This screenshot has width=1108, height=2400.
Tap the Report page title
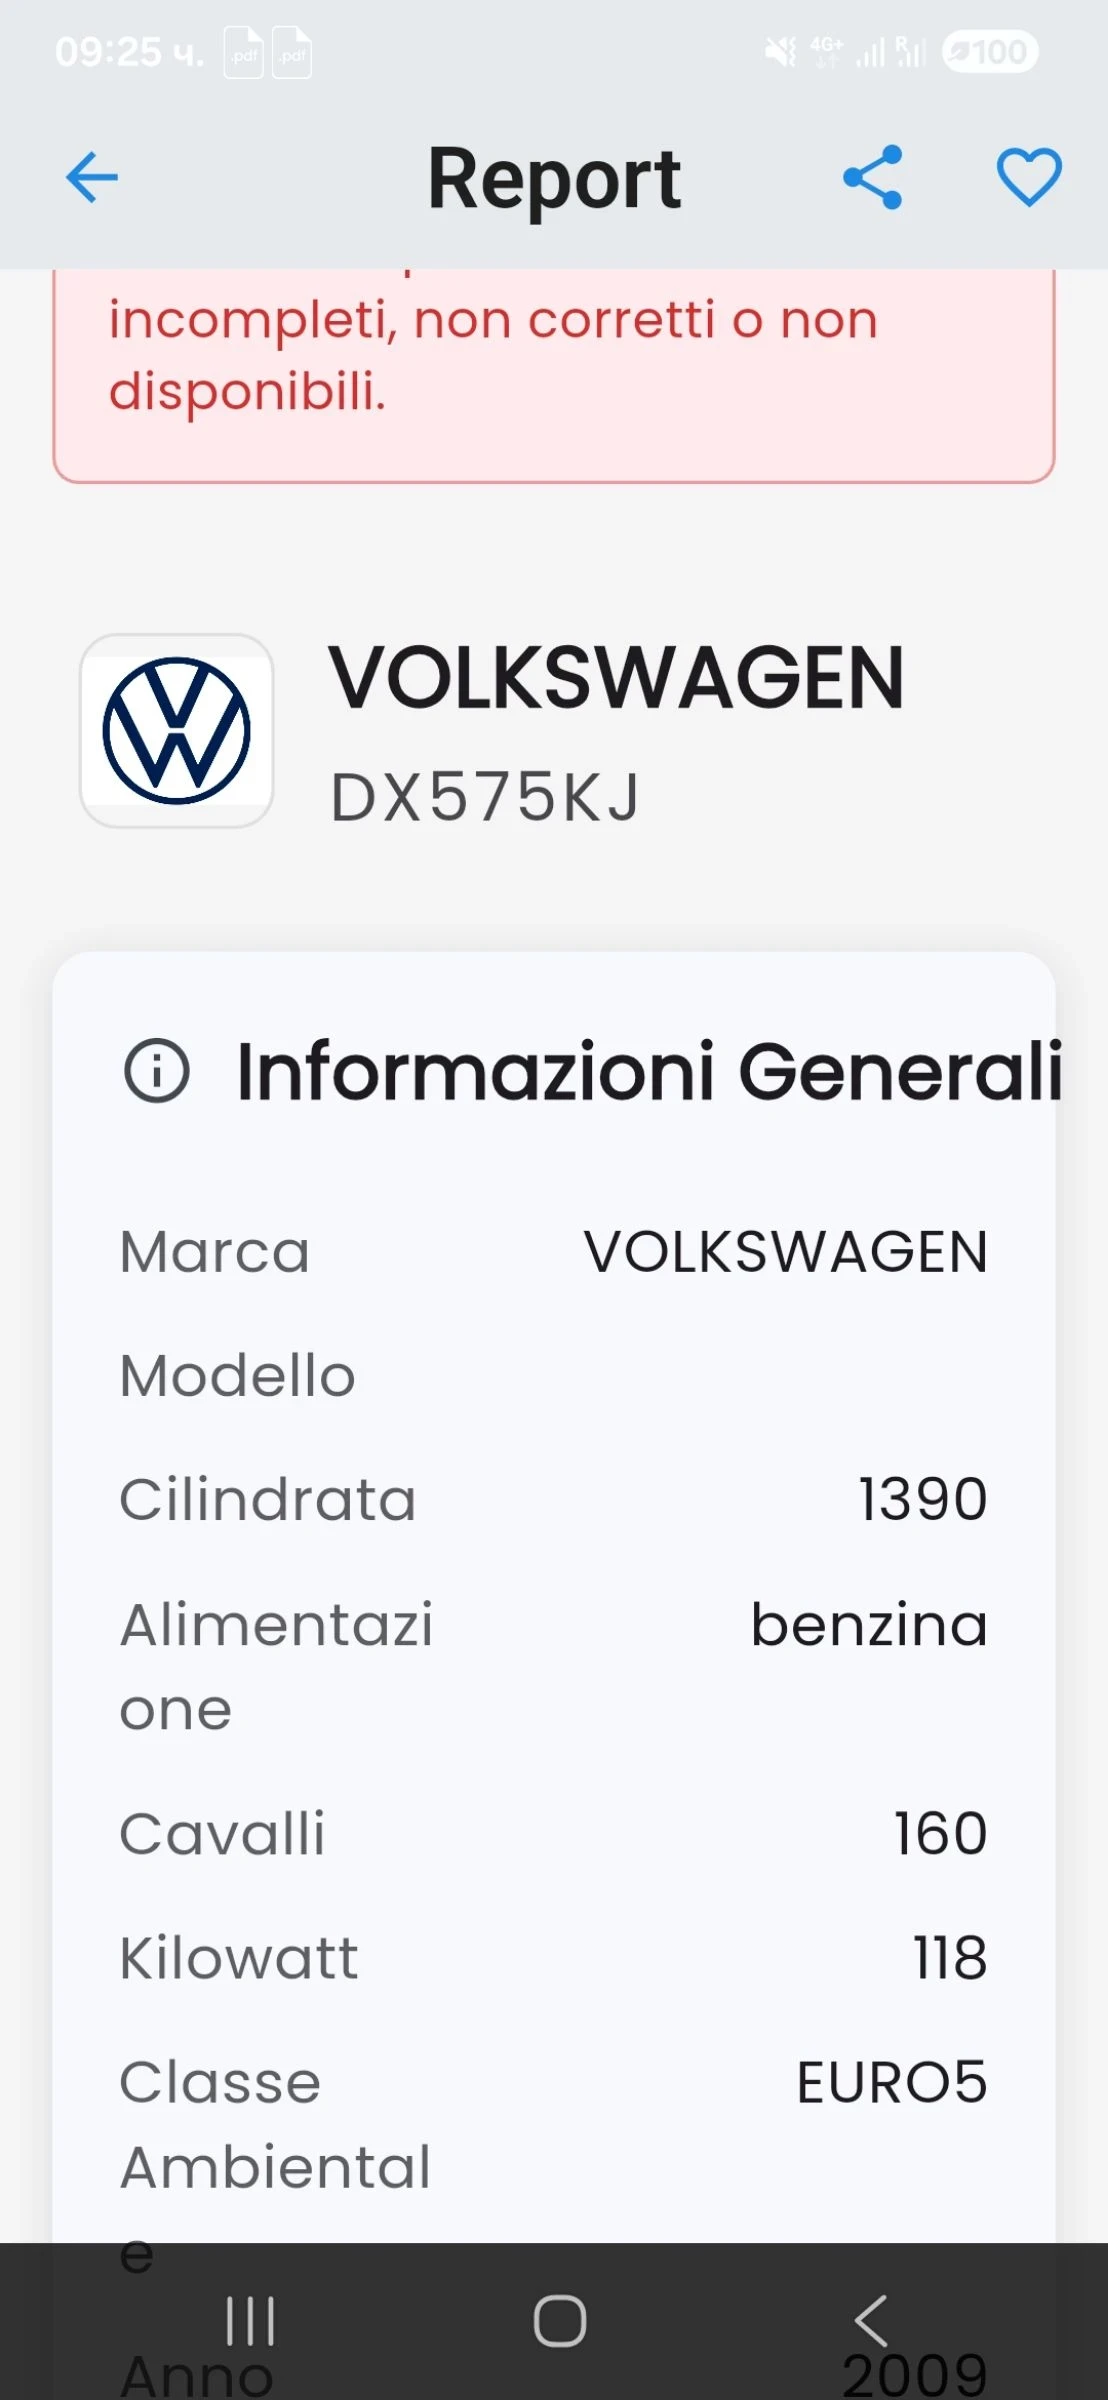[x=554, y=180]
